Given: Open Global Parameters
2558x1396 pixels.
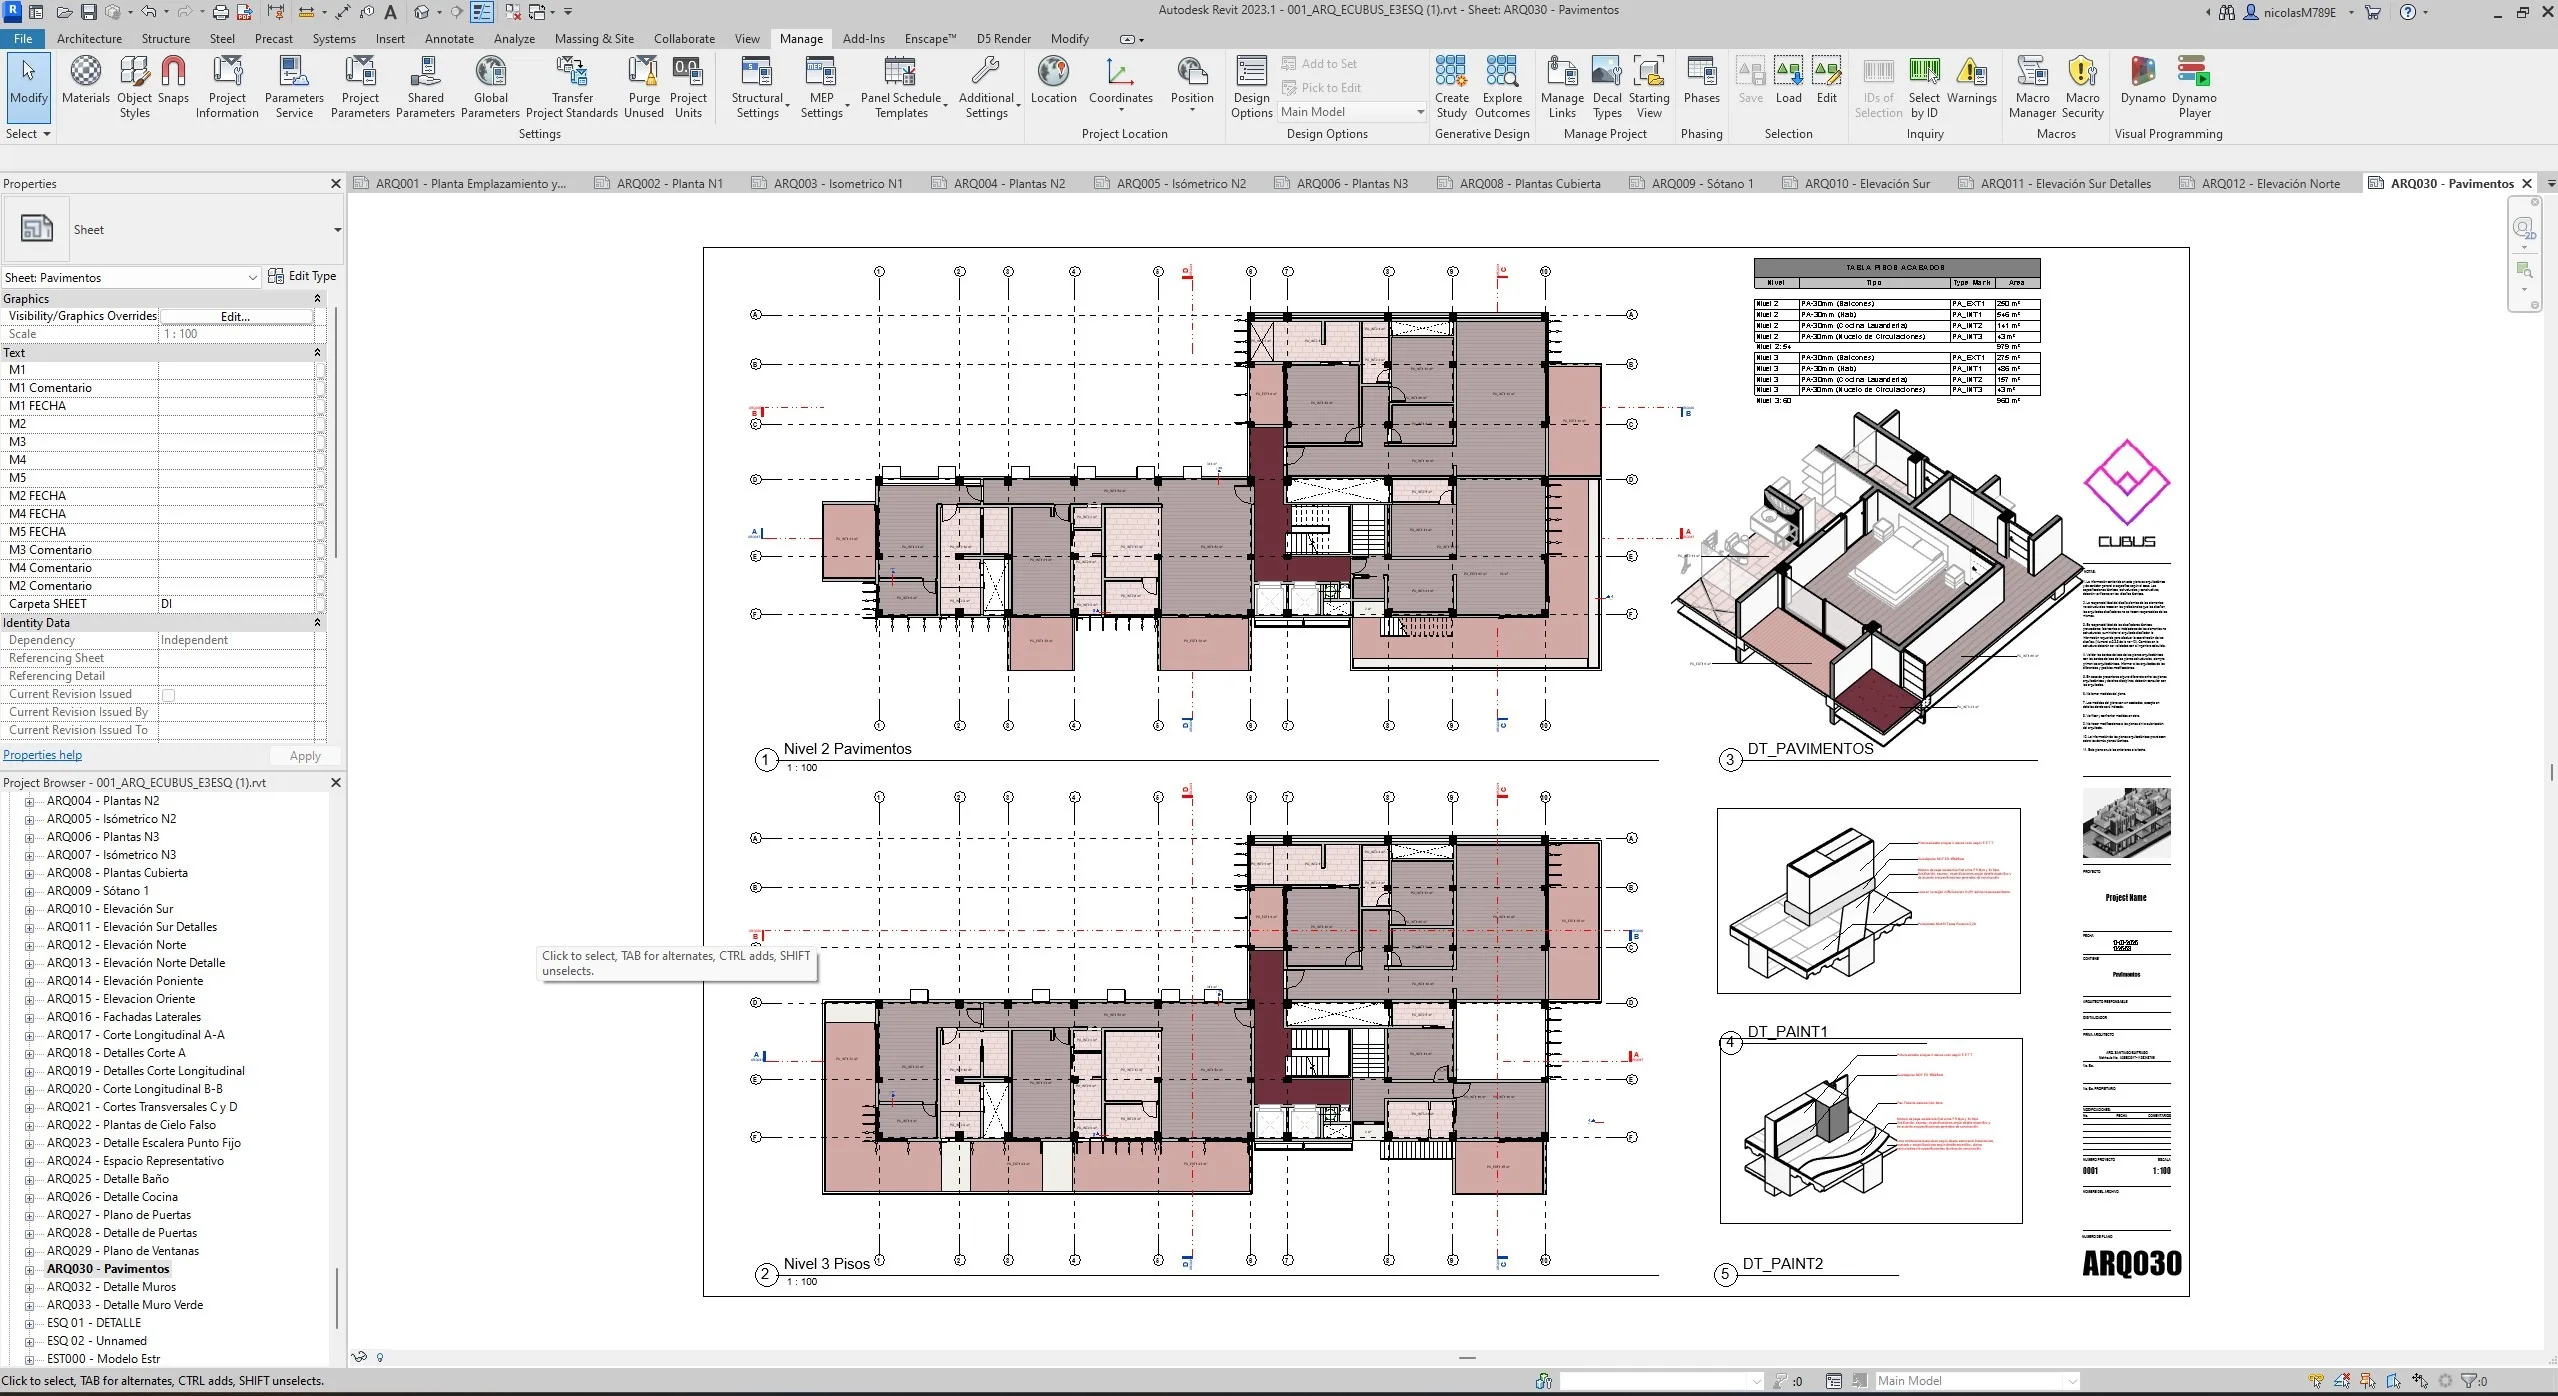Looking at the screenshot, I should click(490, 87).
